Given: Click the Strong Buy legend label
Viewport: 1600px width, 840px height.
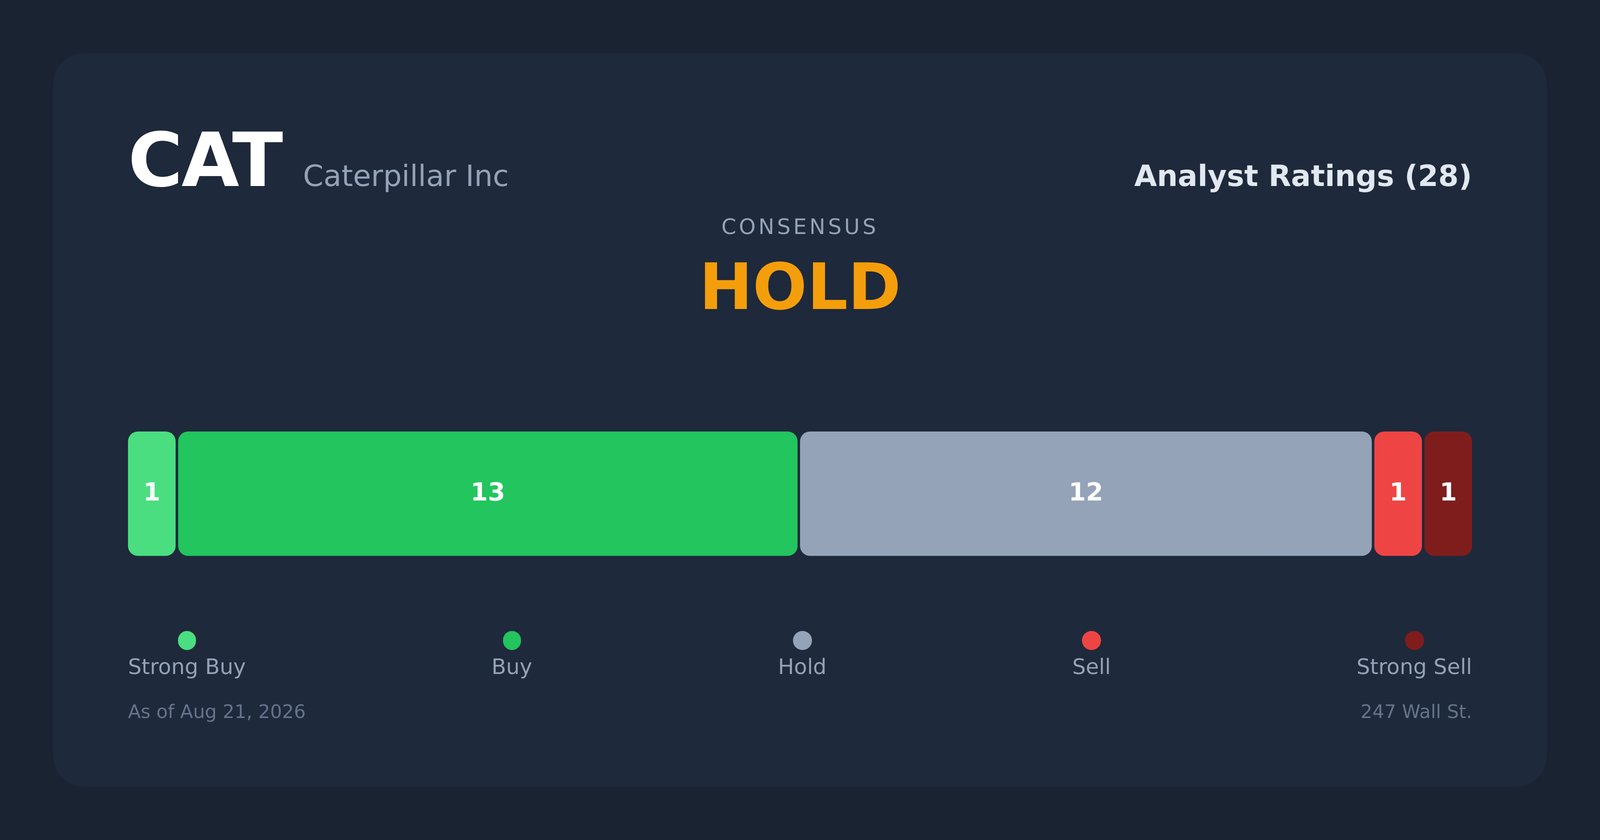Looking at the screenshot, I should pos(187,667).
